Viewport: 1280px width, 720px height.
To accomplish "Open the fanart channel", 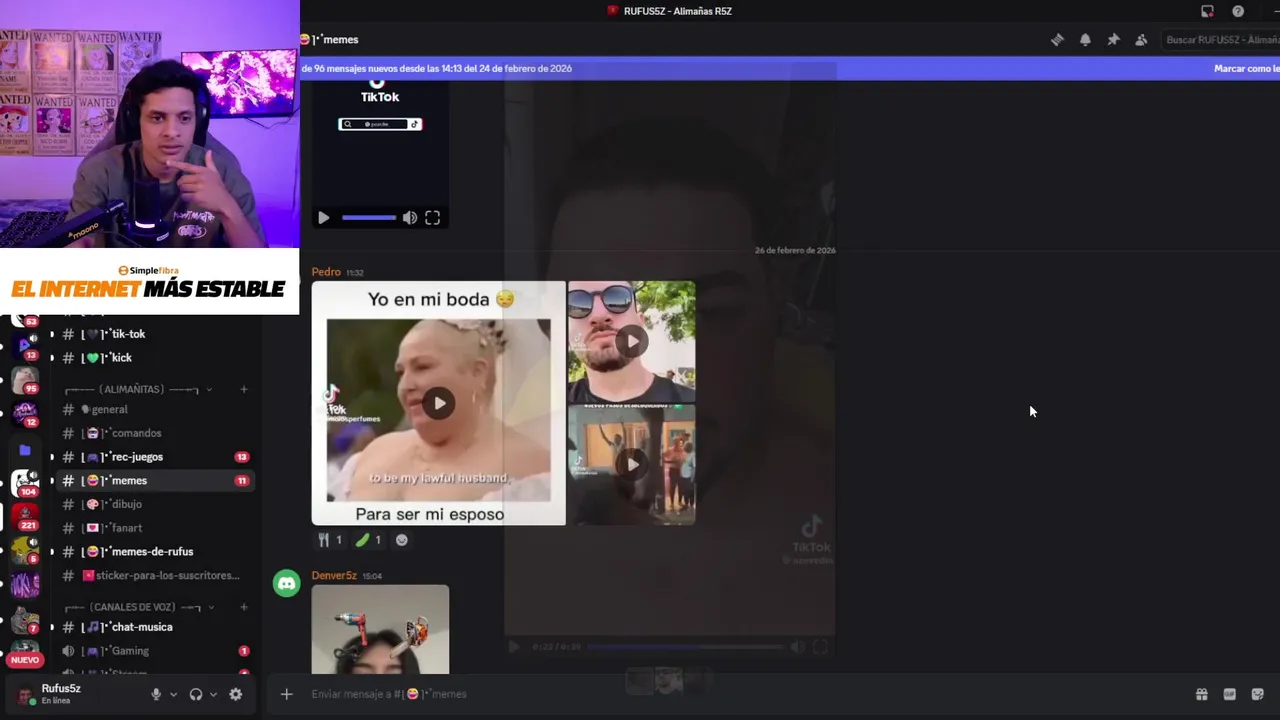I will pyautogui.click(x=154, y=528).
